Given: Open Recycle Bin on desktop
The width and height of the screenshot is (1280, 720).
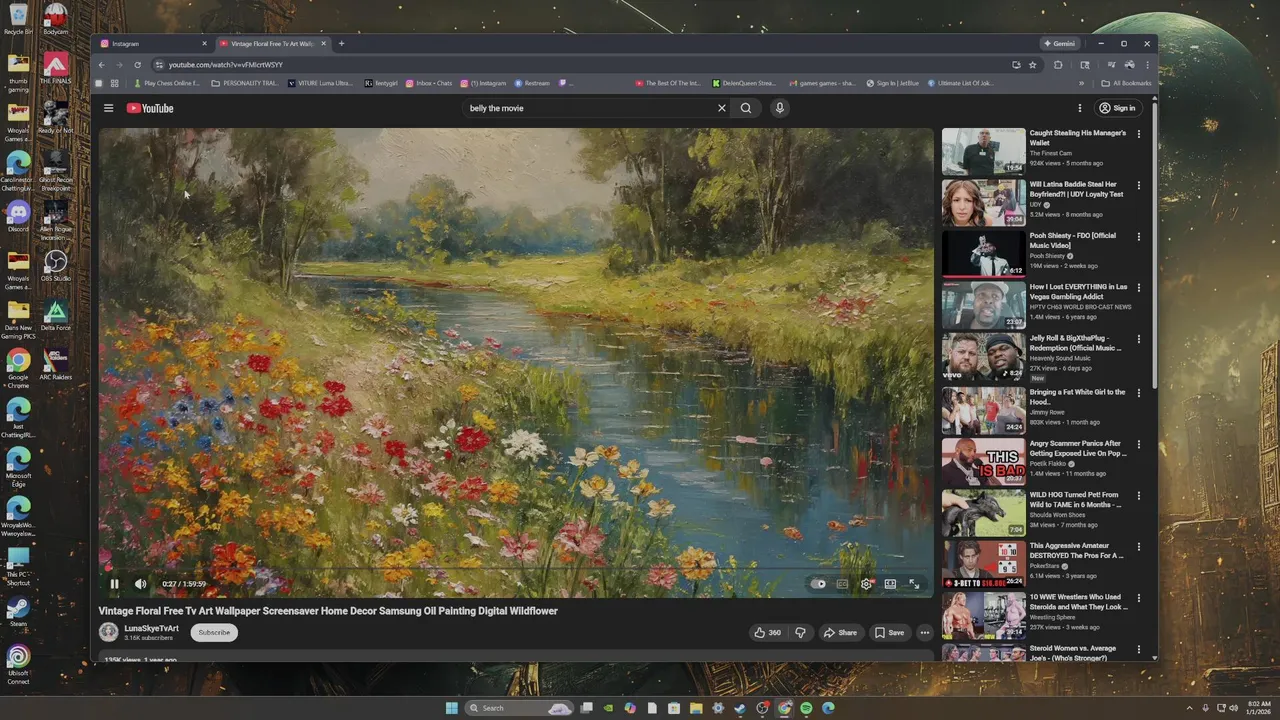Looking at the screenshot, I should (x=18, y=20).
